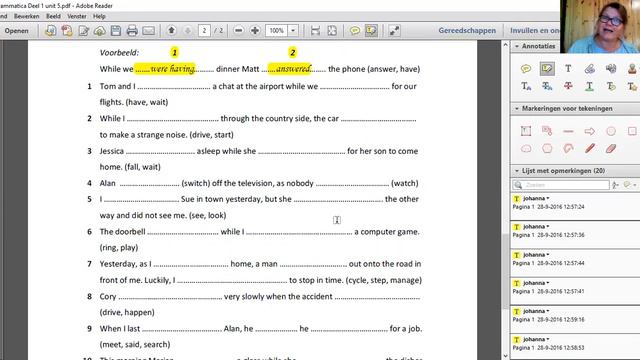Click the document scroll up arrow
640x360 pixels.
pyautogui.click(x=505, y=44)
